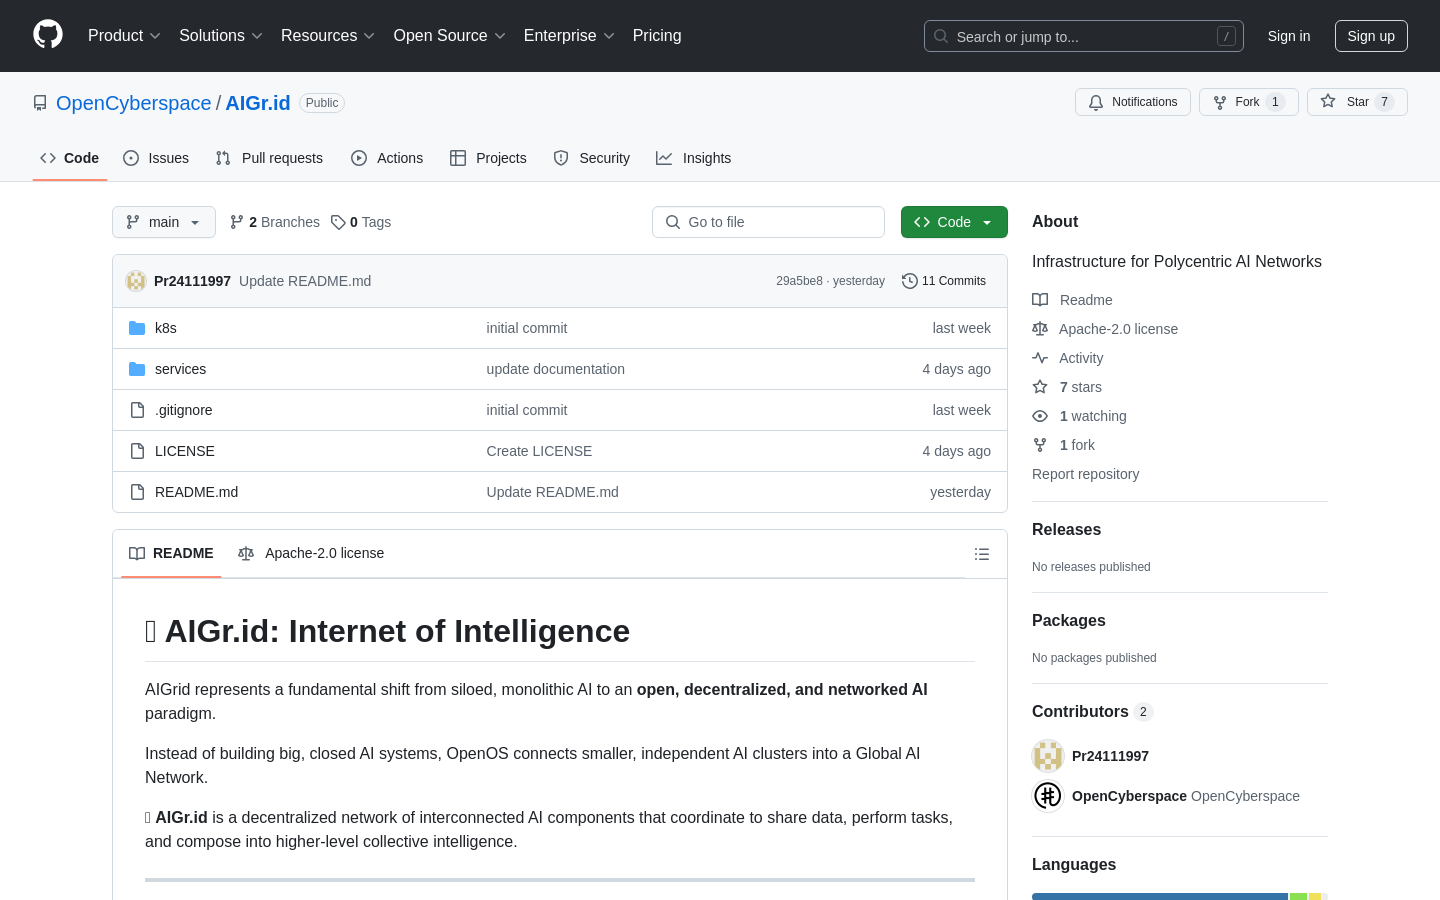Click the green language bar segment
Image resolution: width=1440 pixels, height=900 pixels.
[1298, 897]
